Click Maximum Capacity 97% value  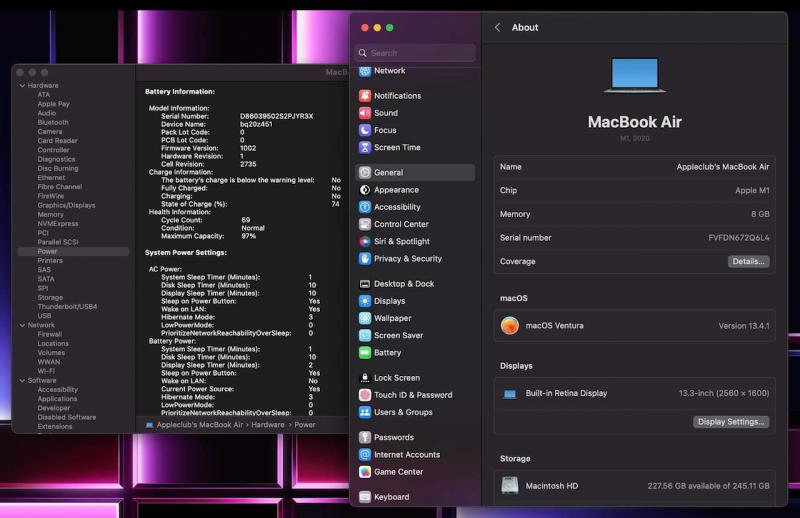click(x=248, y=236)
